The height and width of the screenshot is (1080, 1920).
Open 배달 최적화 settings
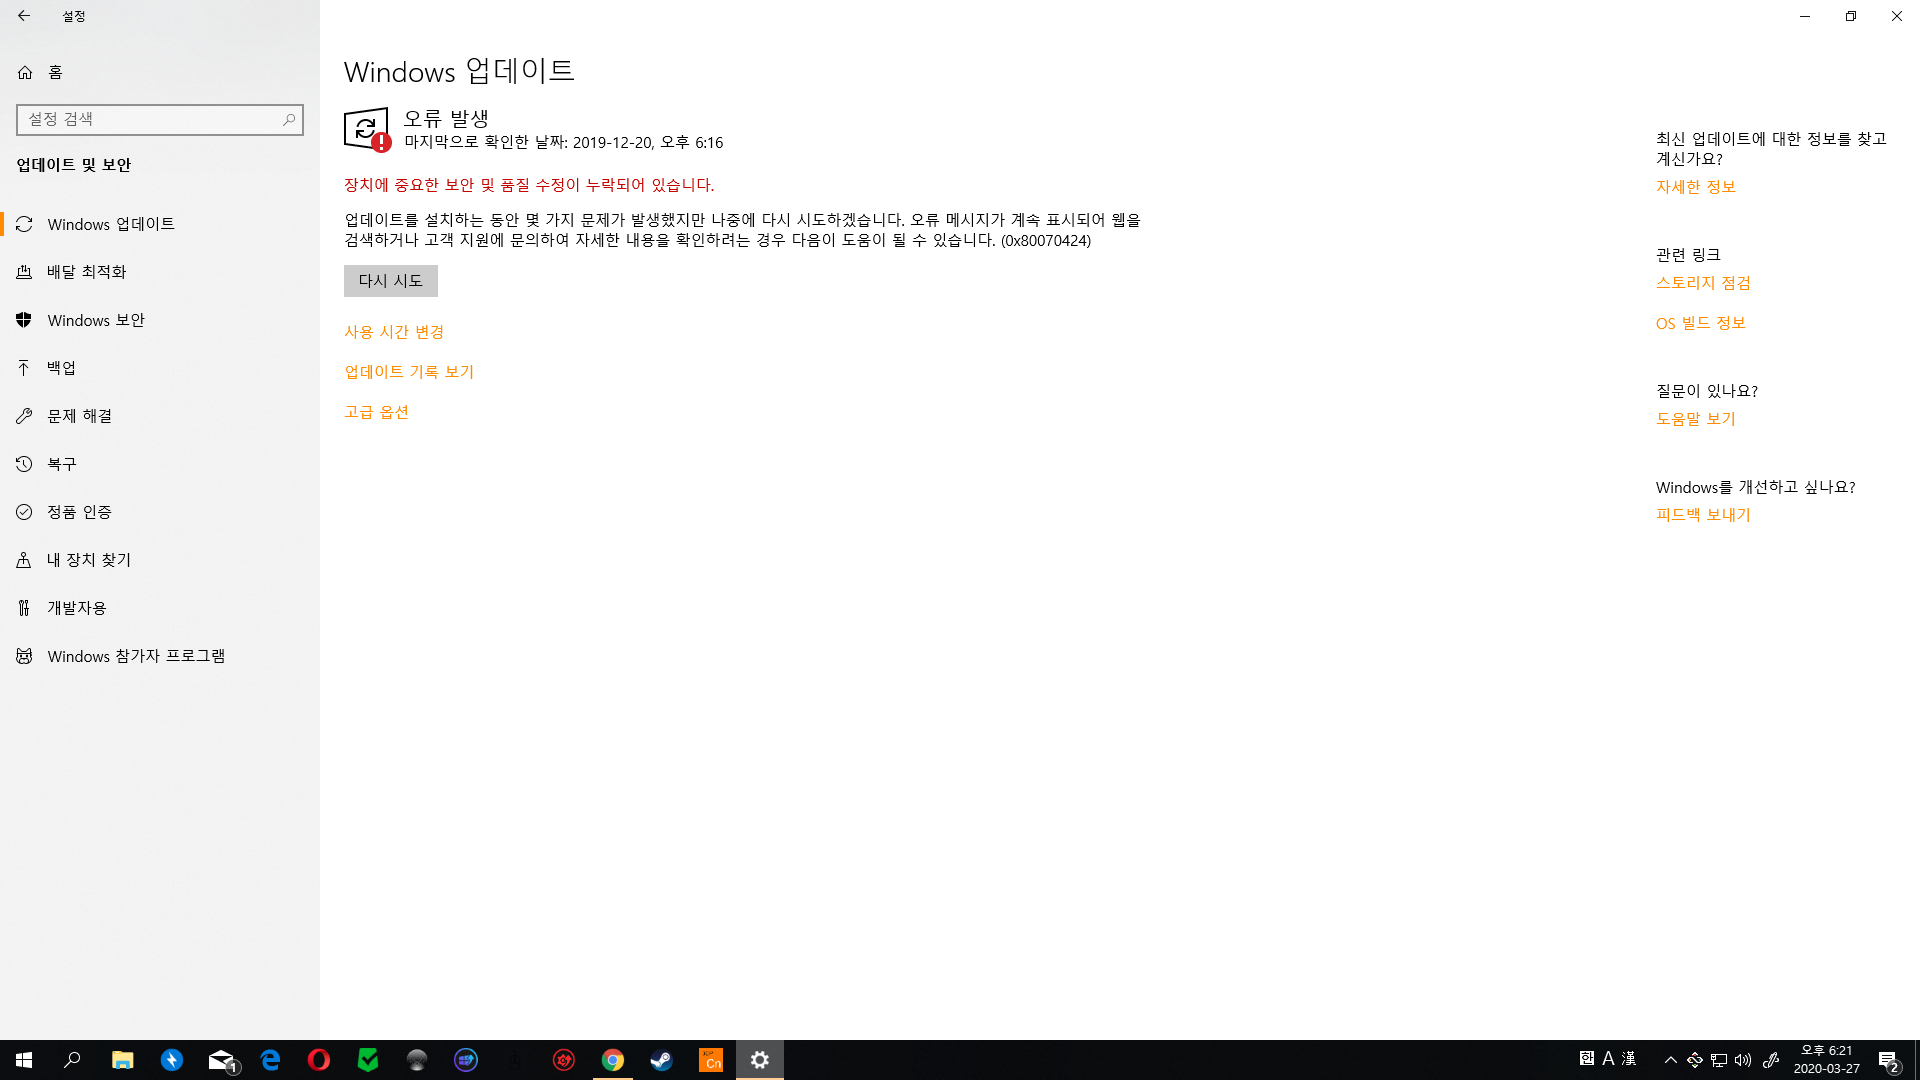pos(86,272)
